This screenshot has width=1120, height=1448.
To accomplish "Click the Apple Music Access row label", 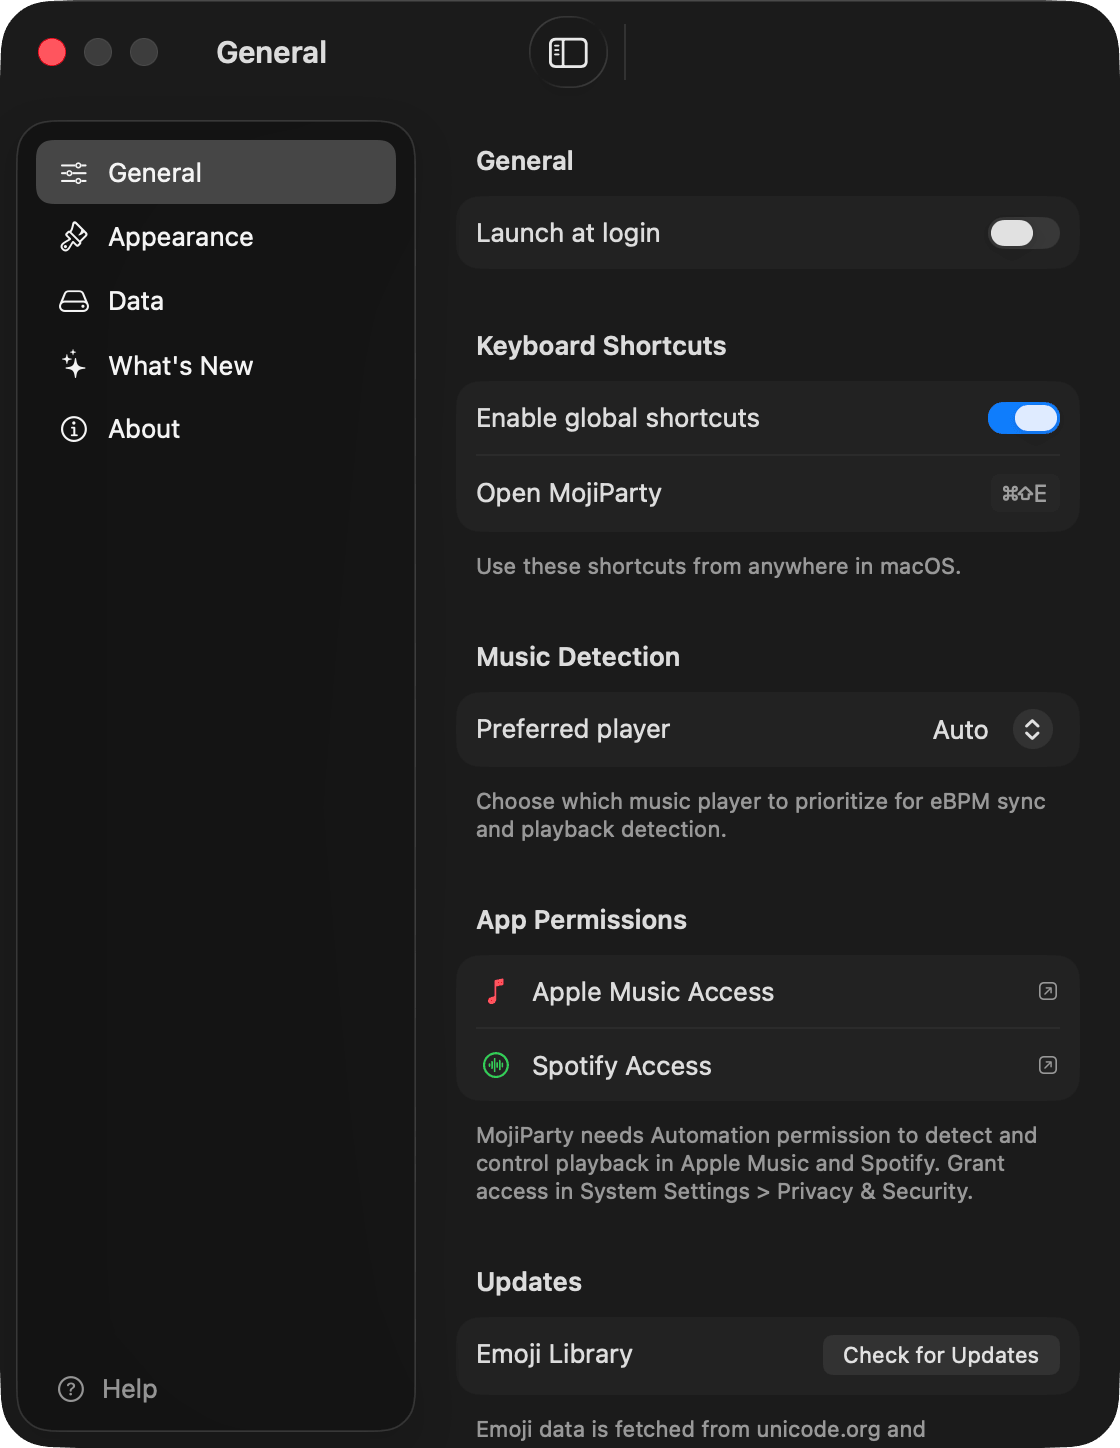I will [653, 992].
